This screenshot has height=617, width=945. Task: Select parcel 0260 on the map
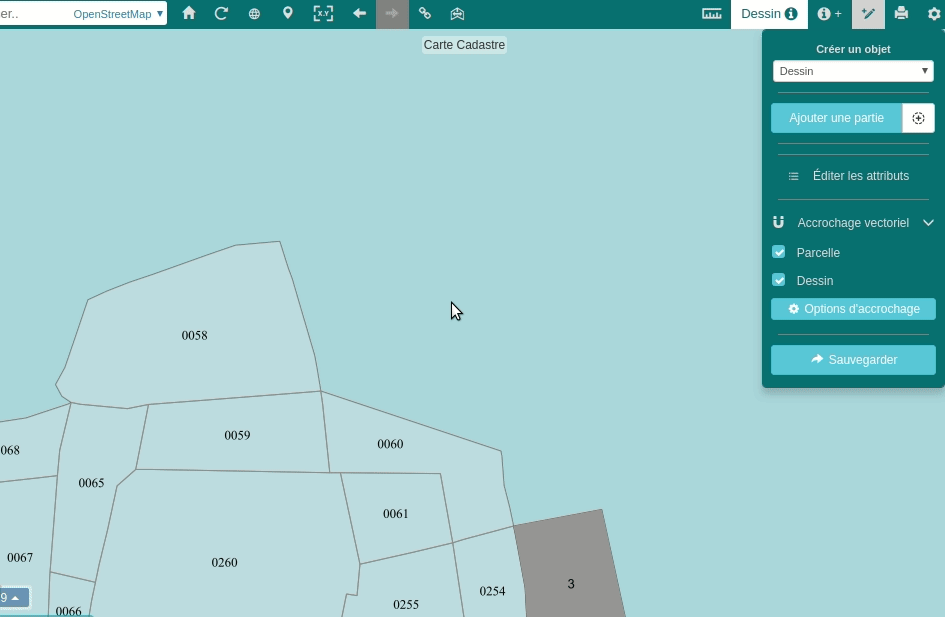(x=224, y=562)
